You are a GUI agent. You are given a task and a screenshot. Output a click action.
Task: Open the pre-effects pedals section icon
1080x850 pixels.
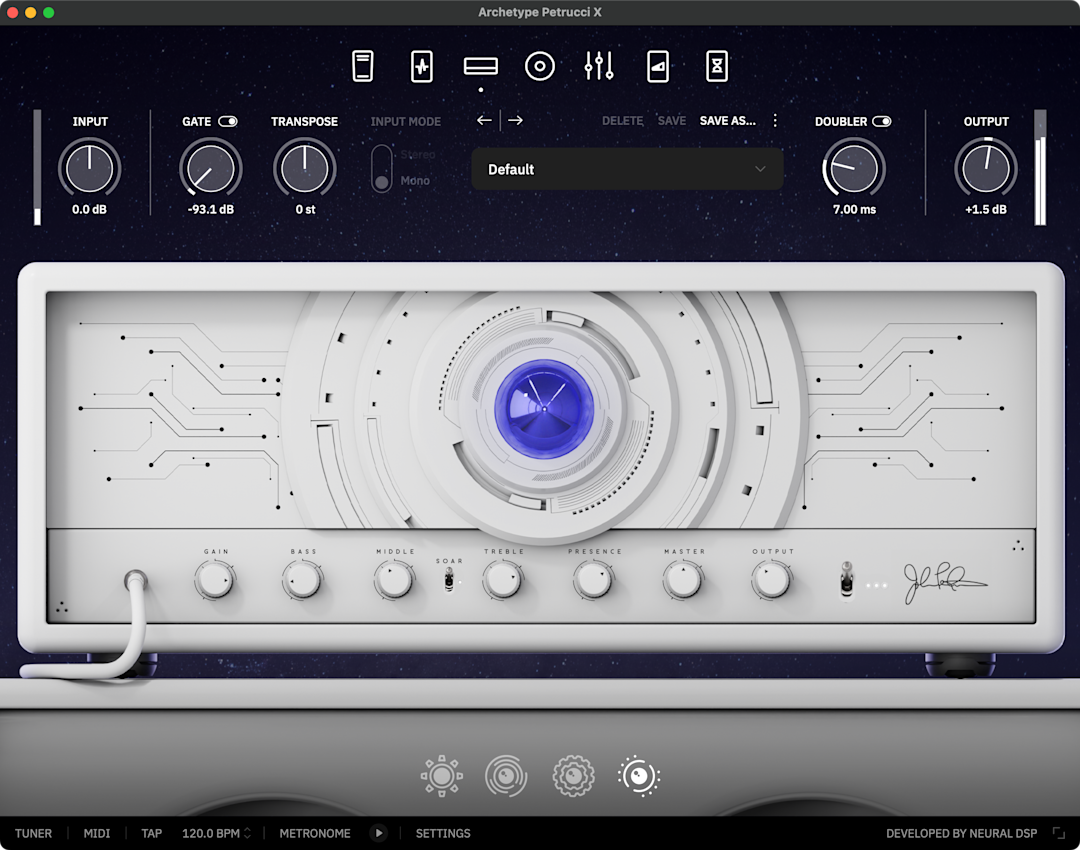[422, 66]
